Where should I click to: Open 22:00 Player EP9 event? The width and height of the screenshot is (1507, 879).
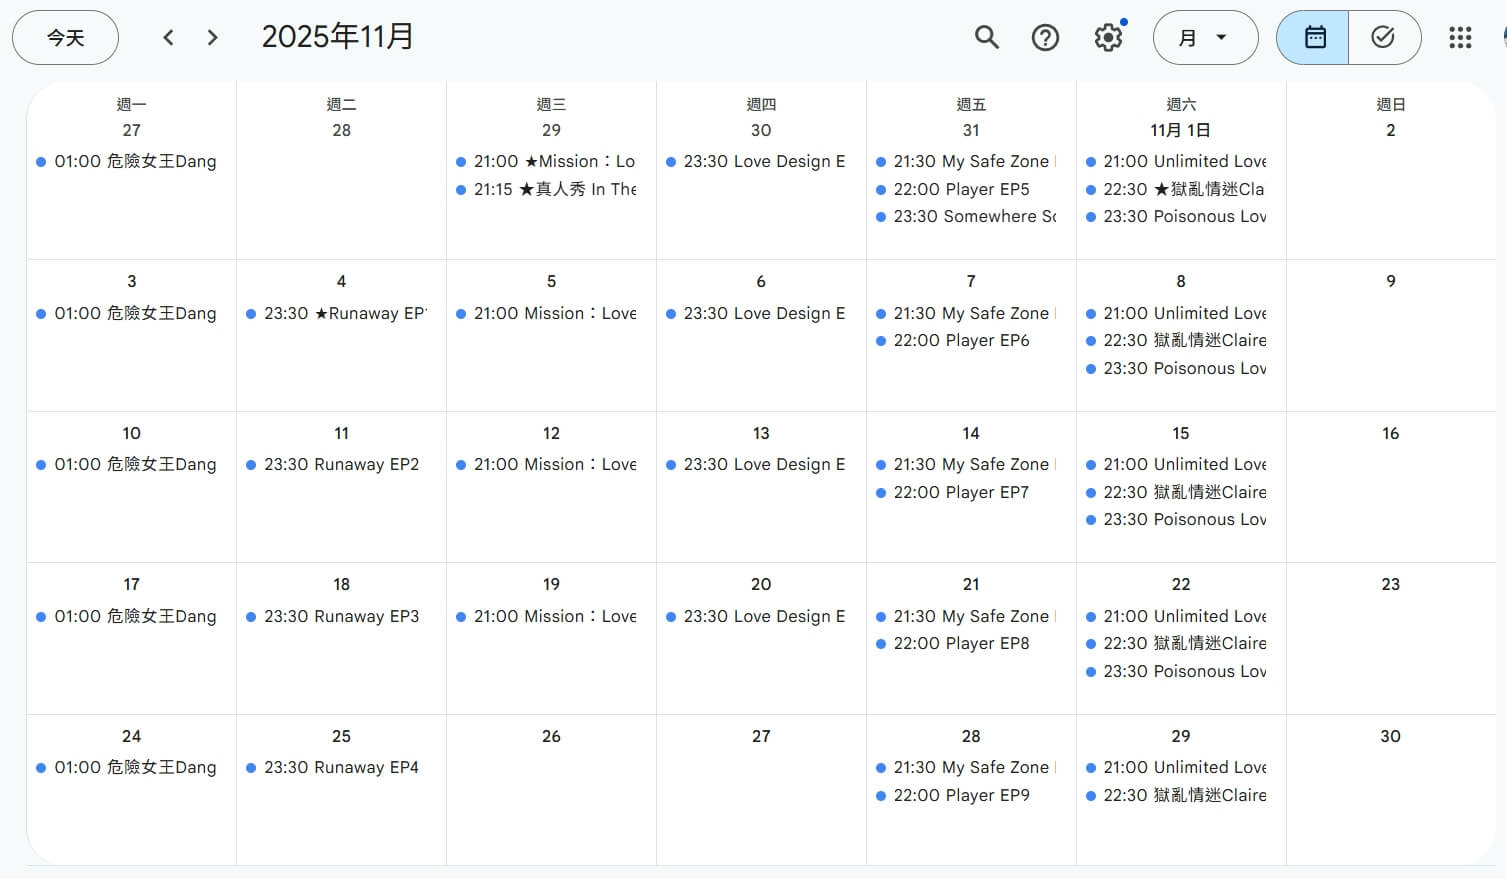[x=960, y=795]
